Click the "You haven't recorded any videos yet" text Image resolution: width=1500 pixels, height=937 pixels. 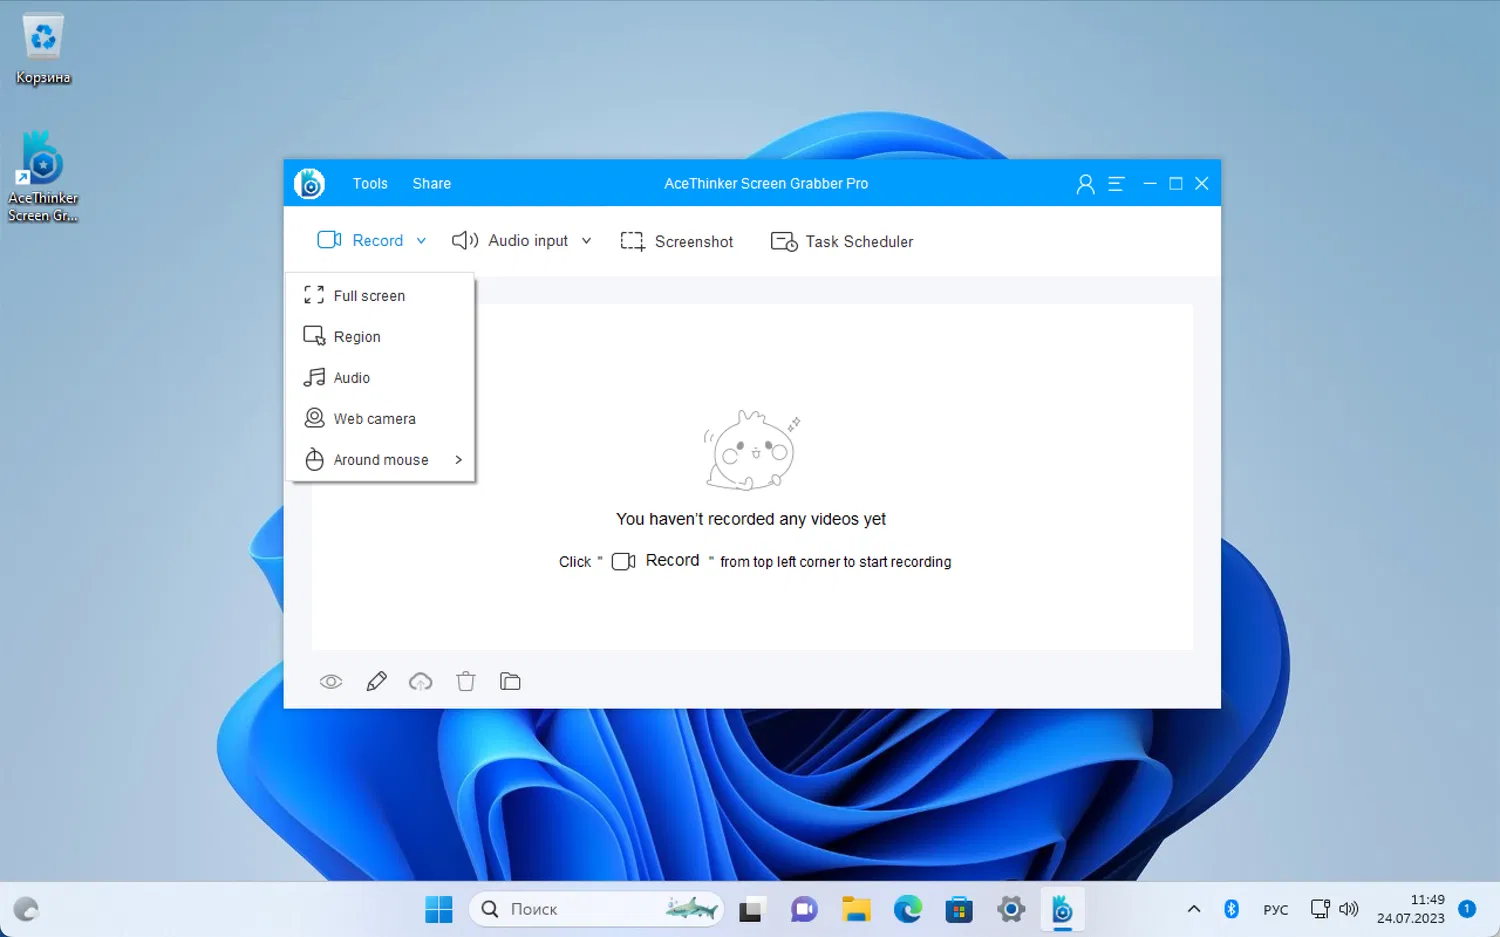coord(751,519)
